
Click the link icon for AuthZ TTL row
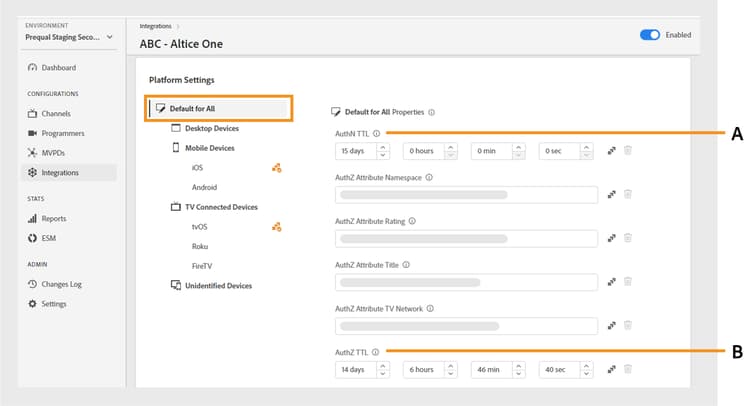click(611, 369)
